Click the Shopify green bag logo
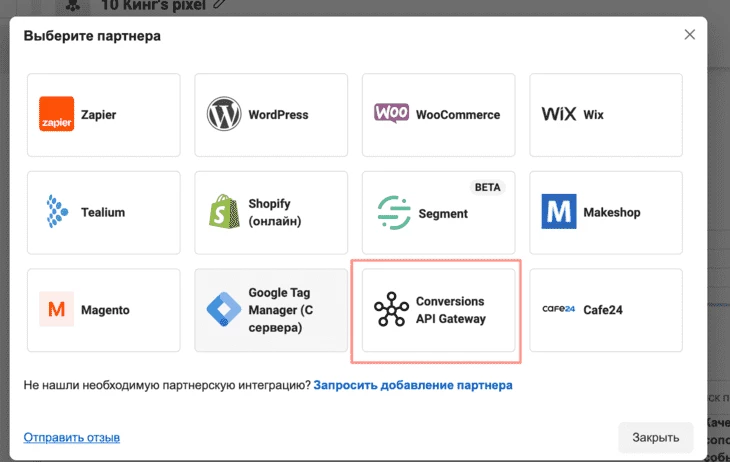Viewport: 730px width, 462px height. click(x=224, y=211)
